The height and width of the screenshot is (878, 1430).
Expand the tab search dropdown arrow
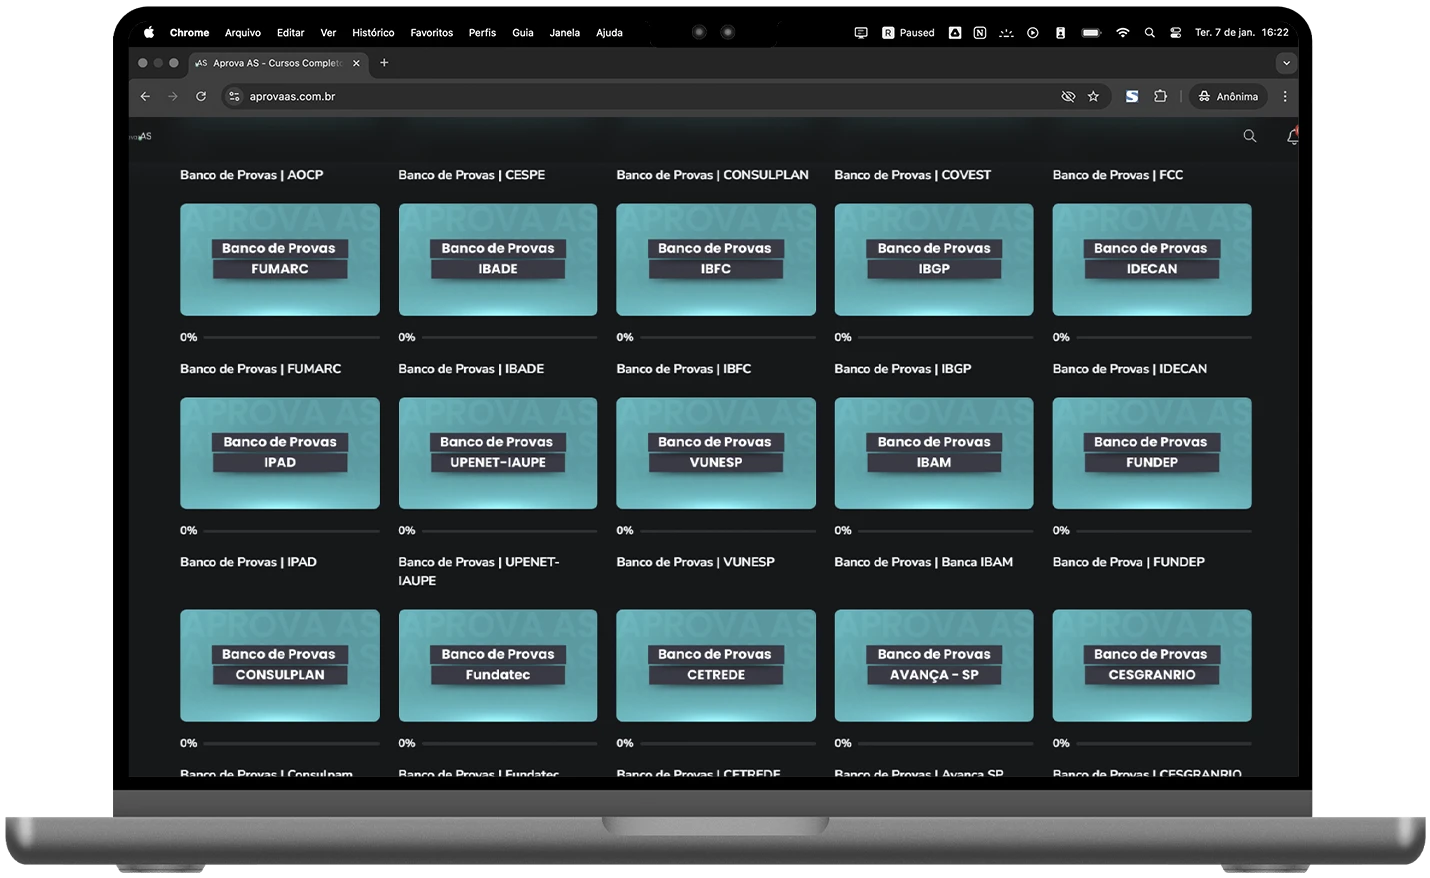coord(1286,63)
